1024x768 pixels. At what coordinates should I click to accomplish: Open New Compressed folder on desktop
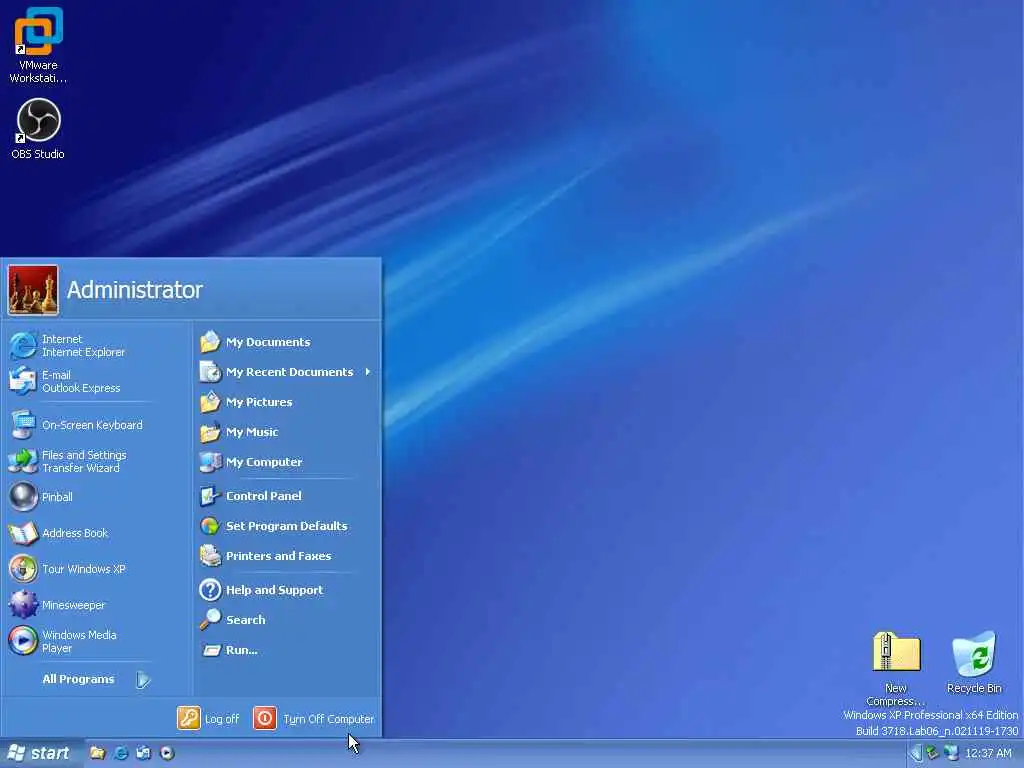(x=896, y=668)
